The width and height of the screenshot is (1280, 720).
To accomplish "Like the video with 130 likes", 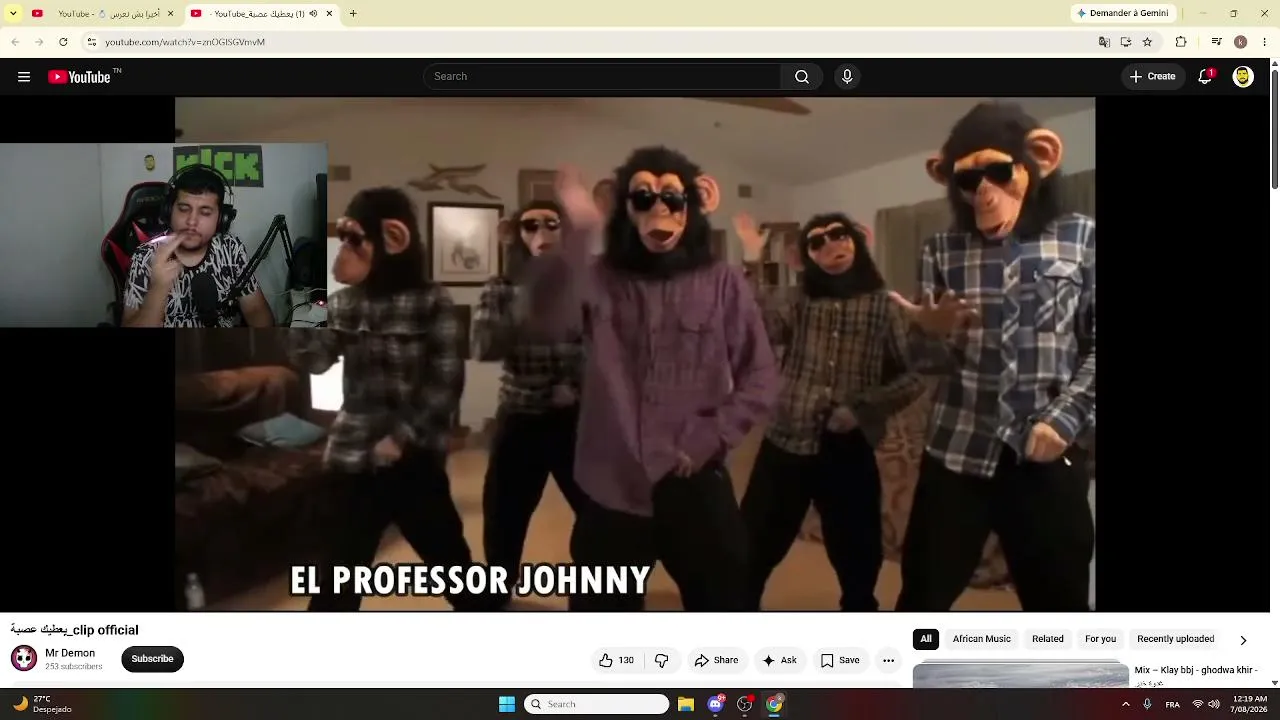I will [616, 660].
